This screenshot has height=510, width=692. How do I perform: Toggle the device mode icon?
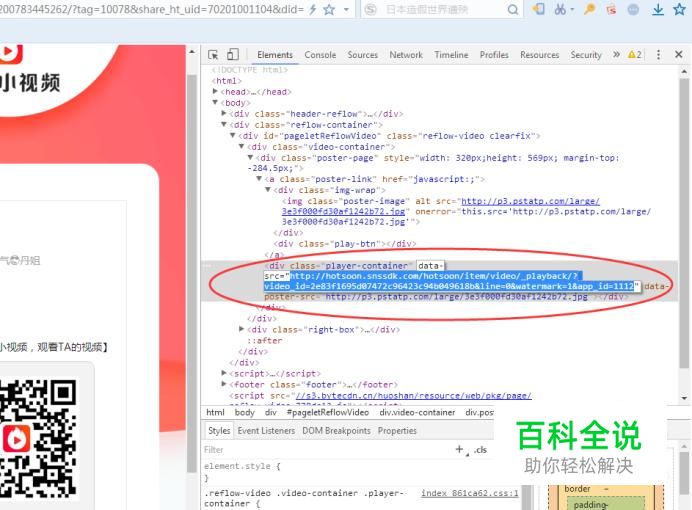click(x=233, y=54)
